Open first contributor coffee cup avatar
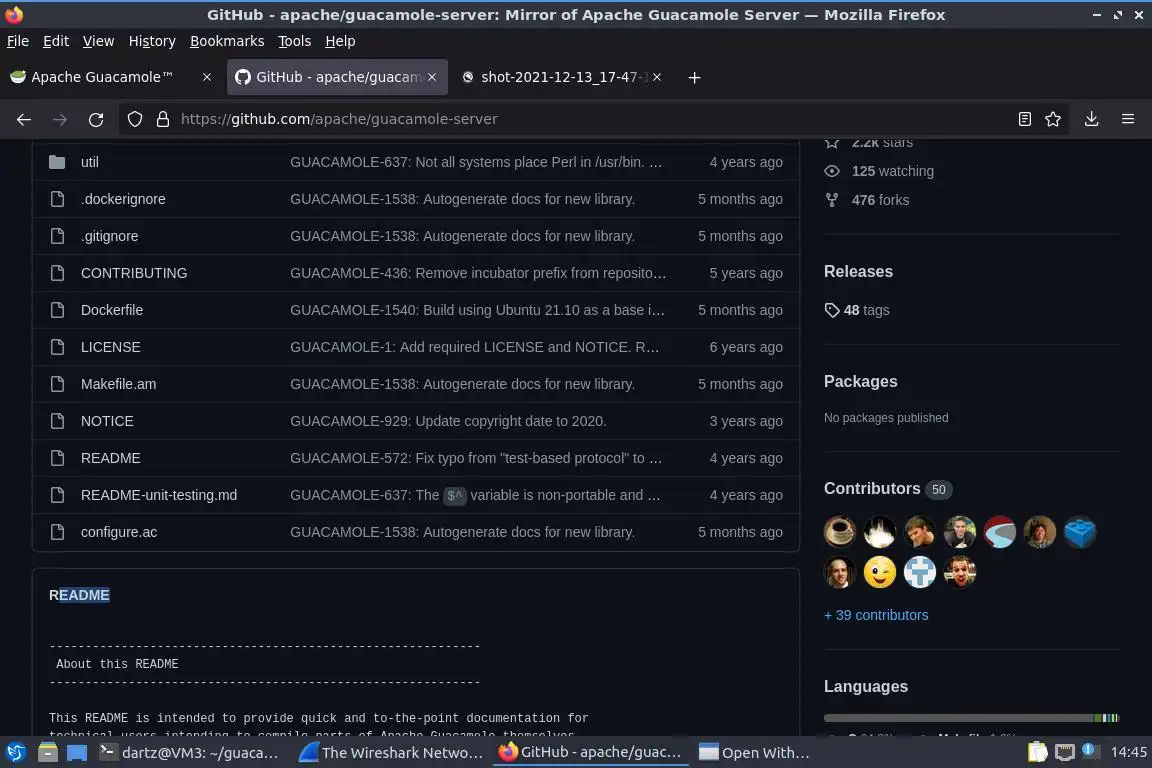 point(840,531)
